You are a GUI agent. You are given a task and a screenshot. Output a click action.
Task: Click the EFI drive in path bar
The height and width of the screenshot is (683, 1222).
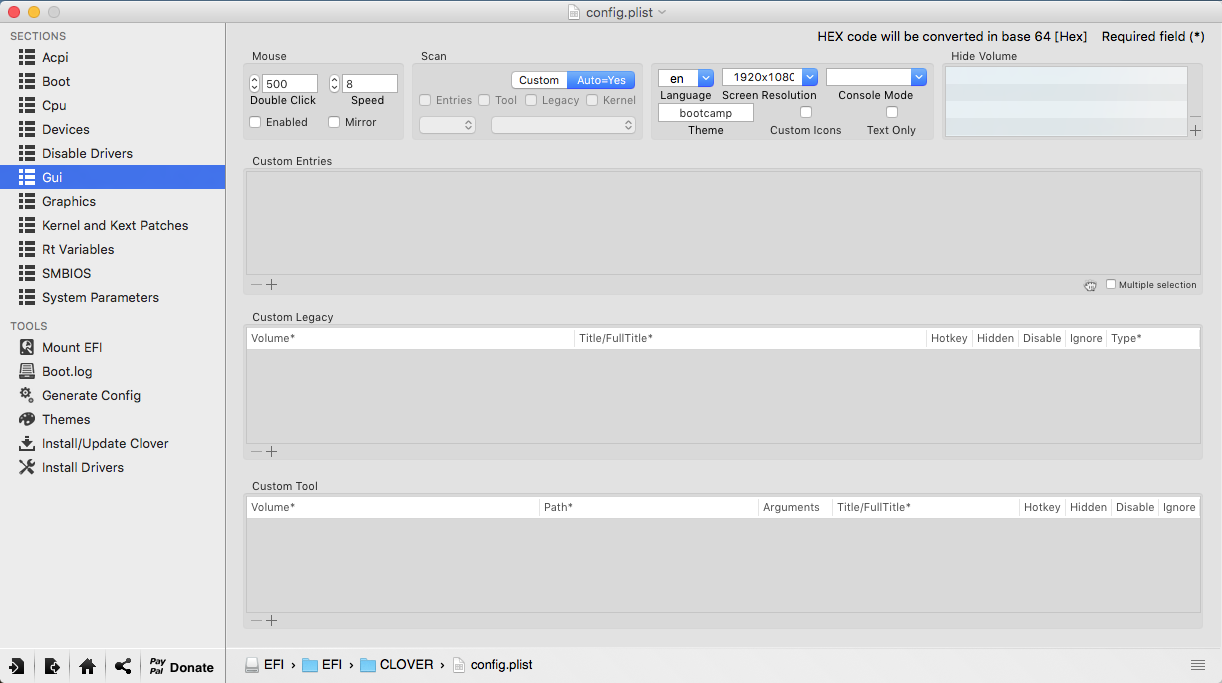tap(266, 665)
